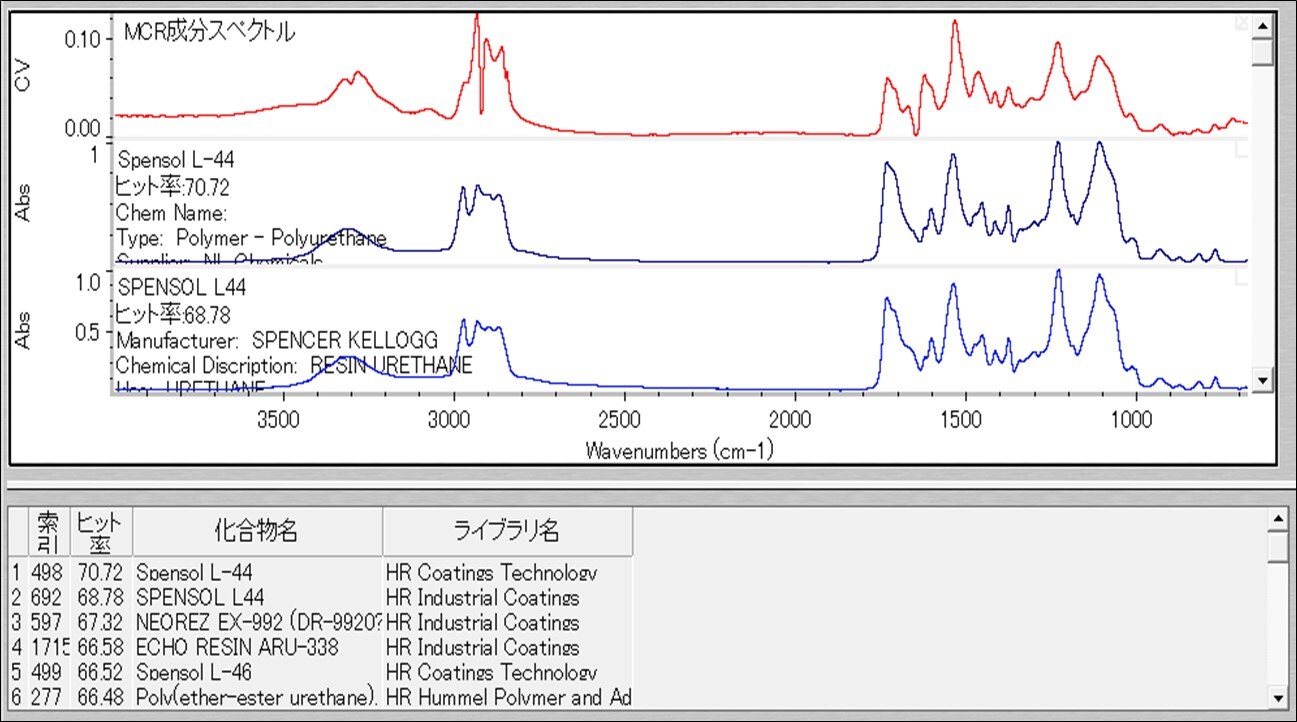
Task: Select table row 1 compound Spensol L-44
Action: (194, 573)
